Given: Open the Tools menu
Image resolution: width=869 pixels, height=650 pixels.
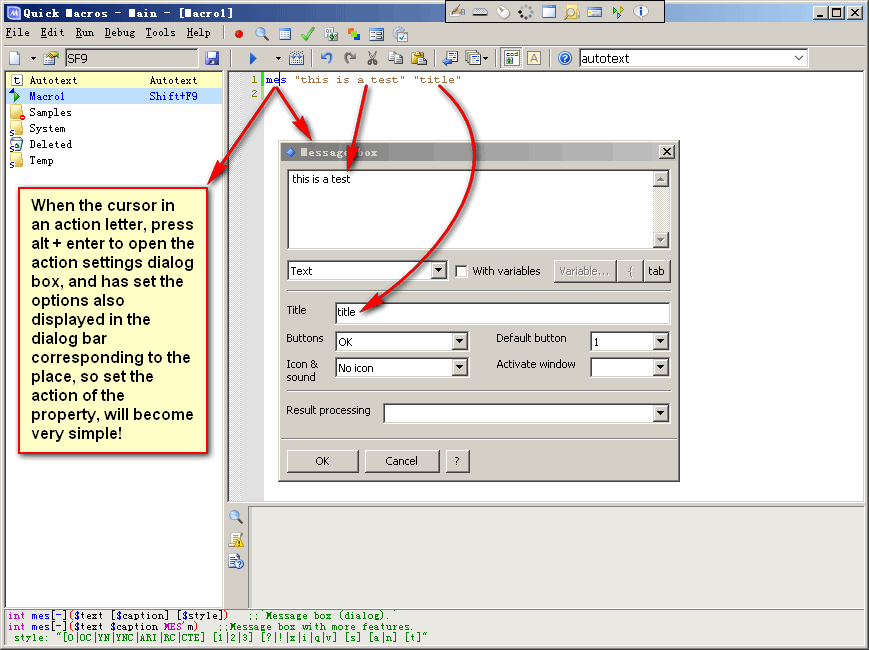Looking at the screenshot, I should point(160,33).
